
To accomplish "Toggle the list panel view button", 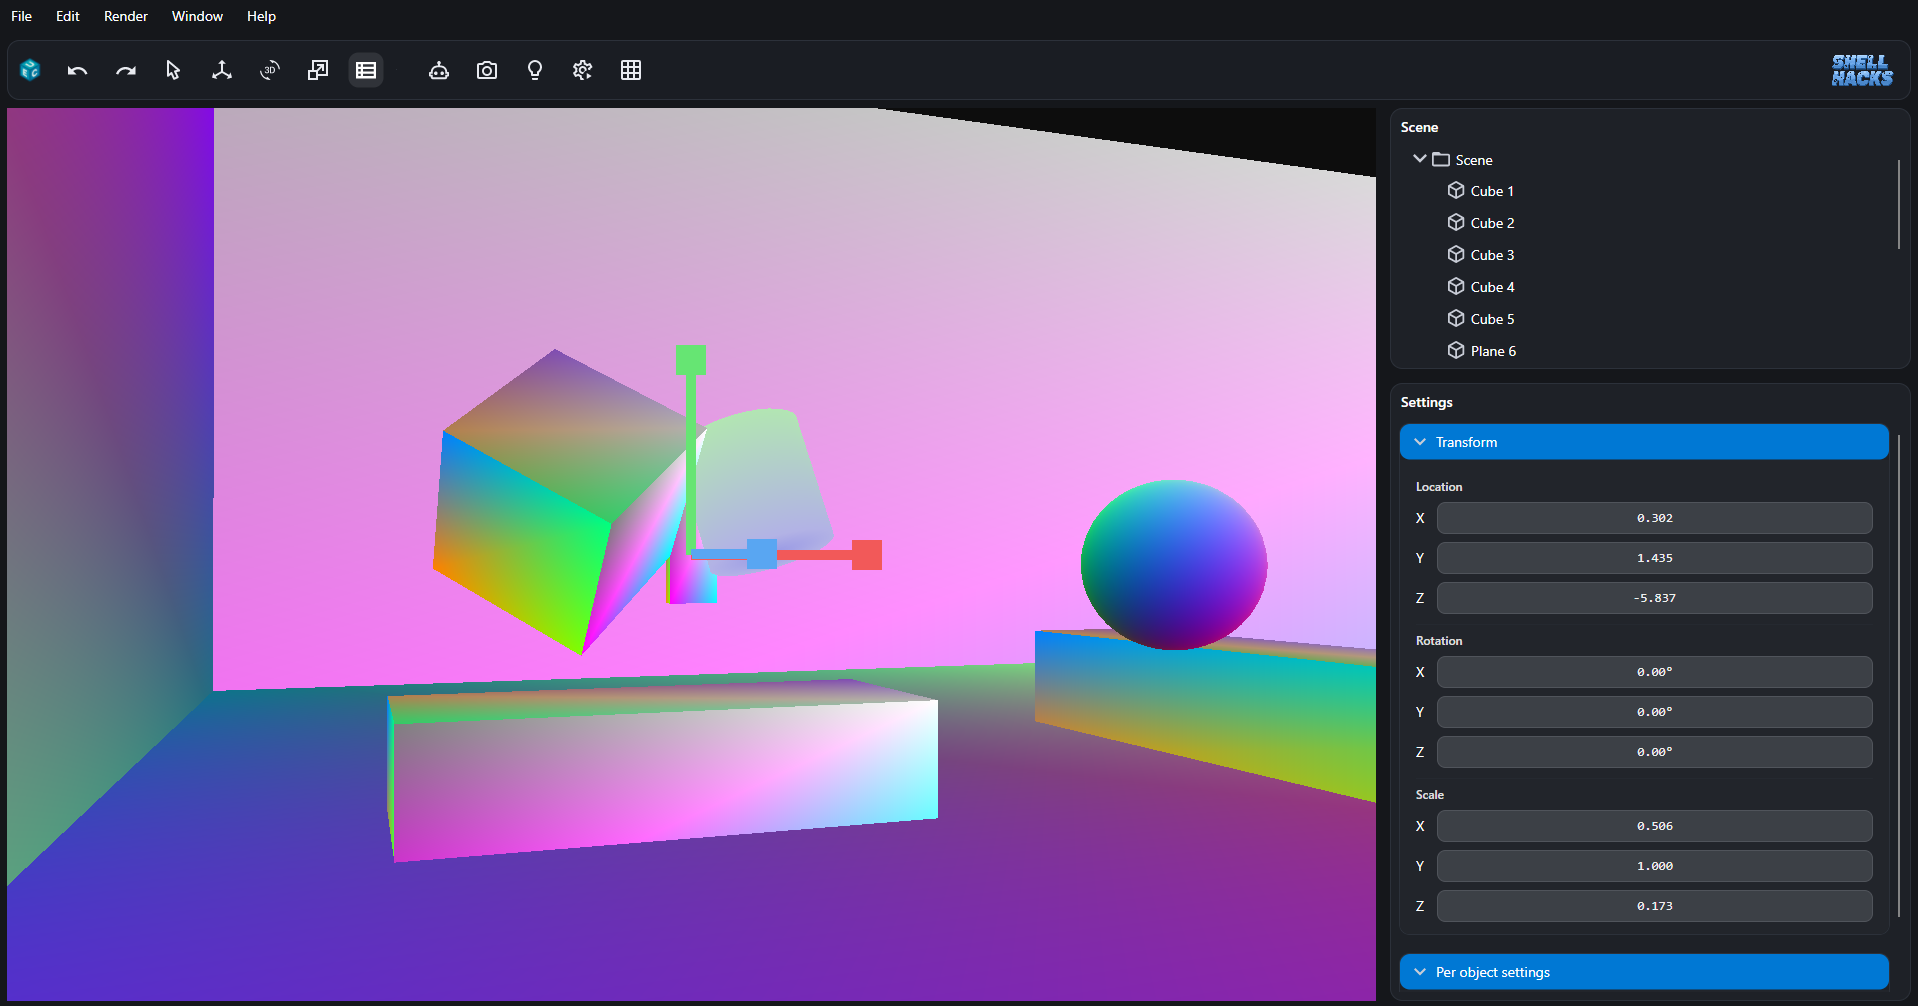I will [365, 70].
